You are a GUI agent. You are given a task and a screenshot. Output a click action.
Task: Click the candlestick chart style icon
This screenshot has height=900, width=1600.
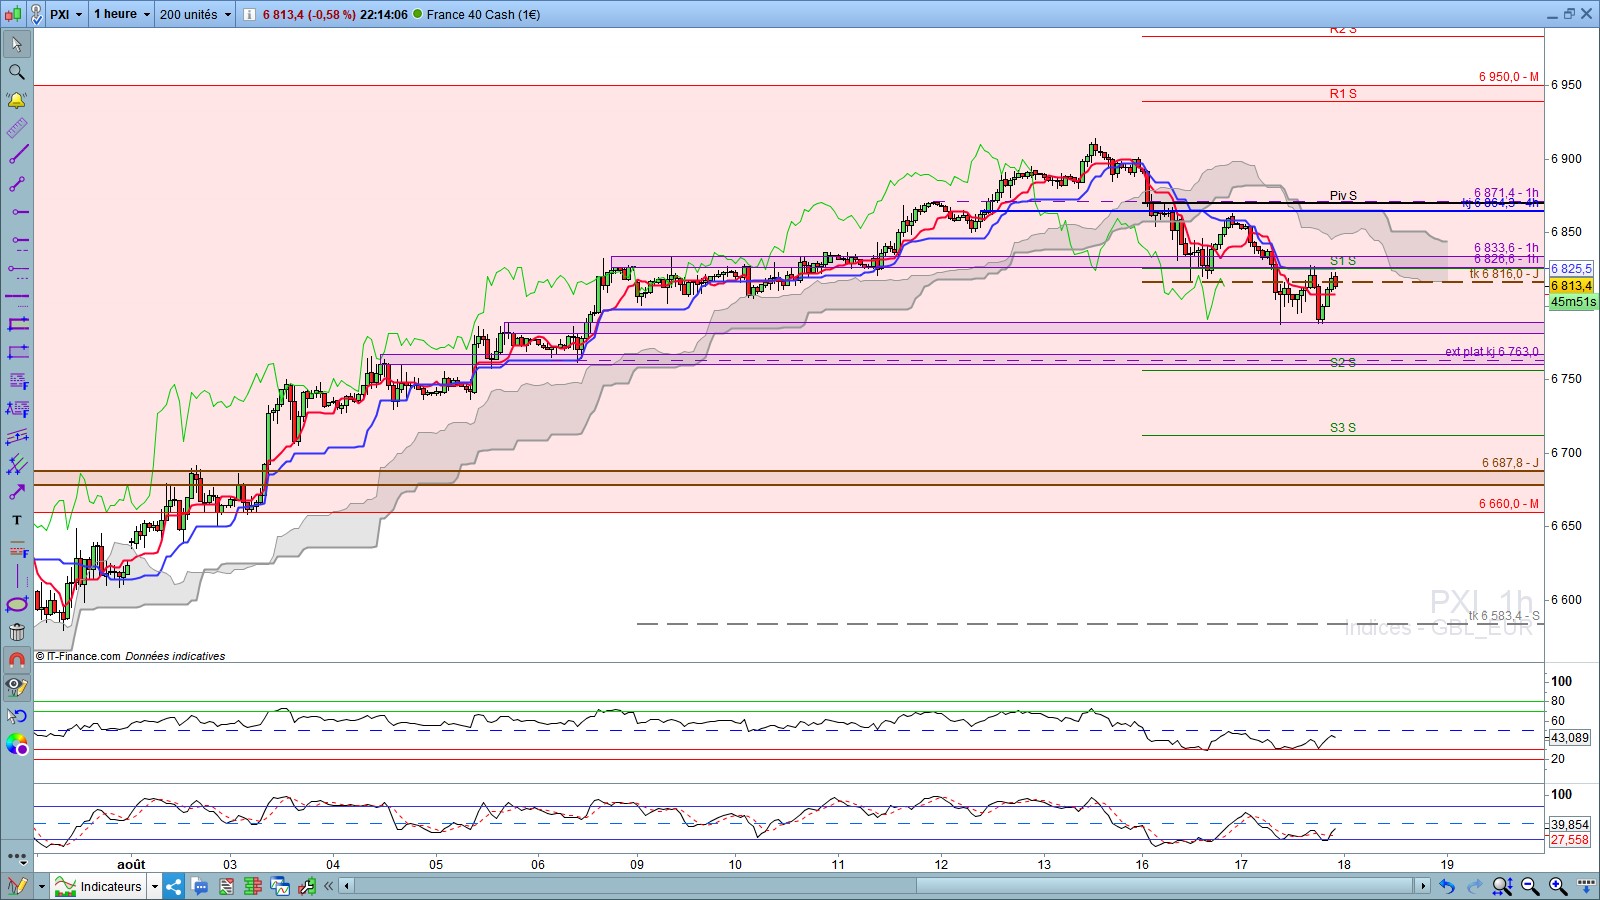(x=14, y=14)
